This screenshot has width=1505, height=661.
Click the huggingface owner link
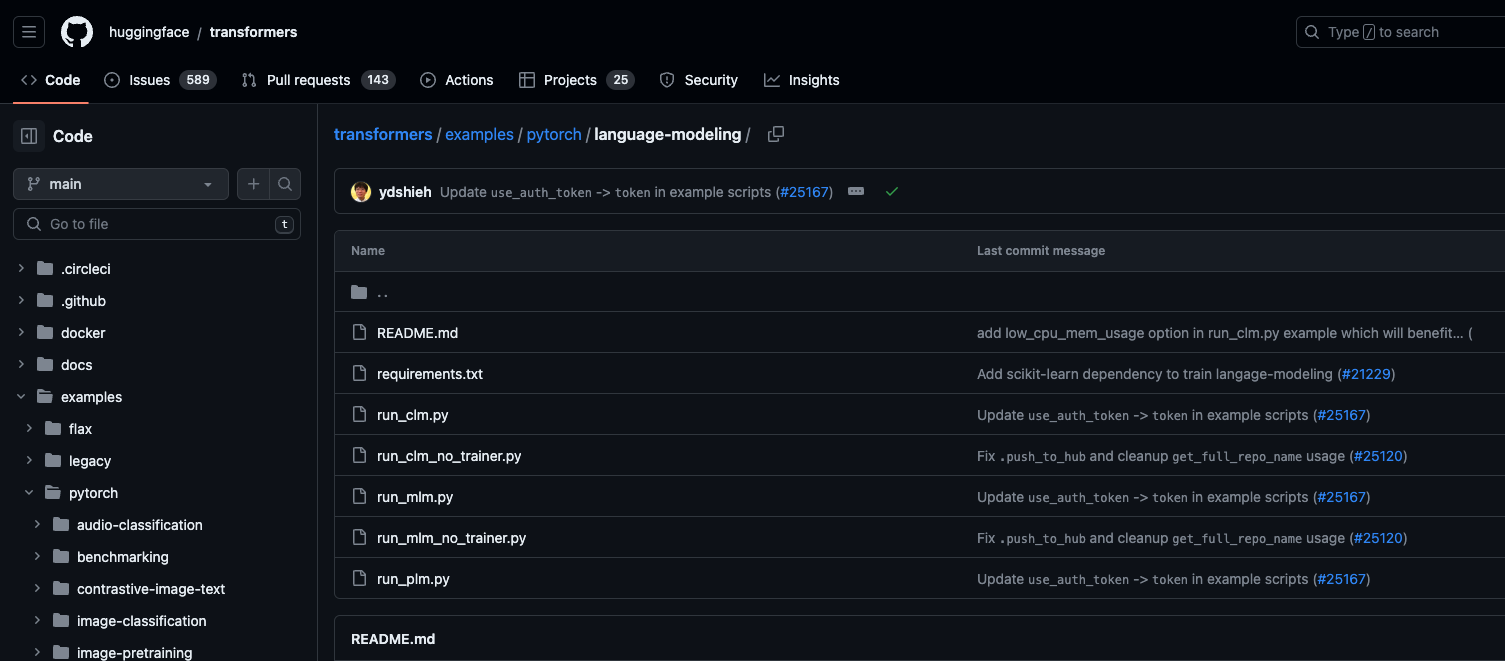[x=149, y=32]
